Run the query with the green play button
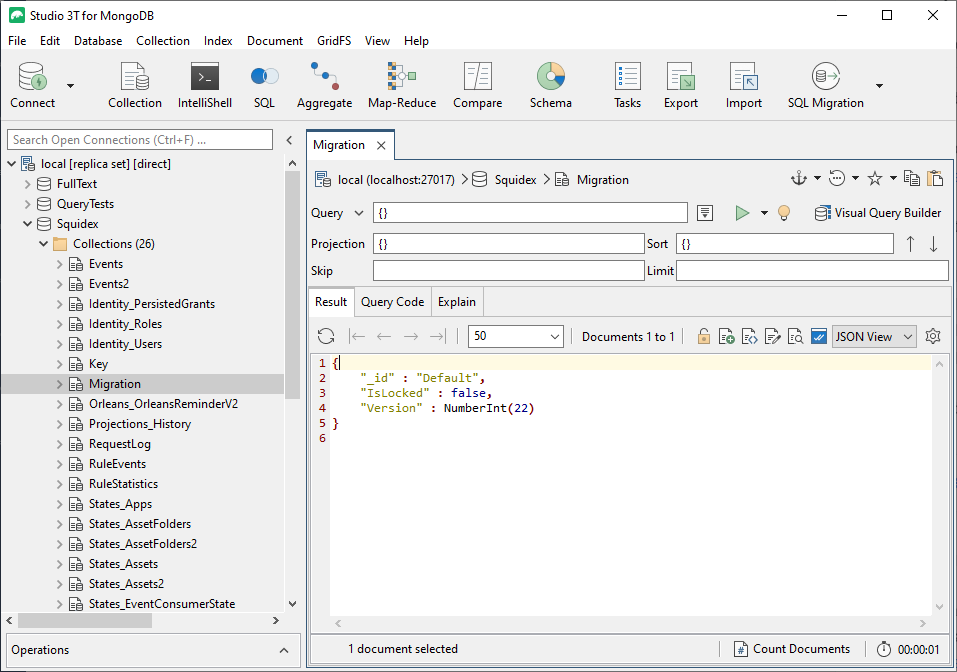 tap(742, 213)
